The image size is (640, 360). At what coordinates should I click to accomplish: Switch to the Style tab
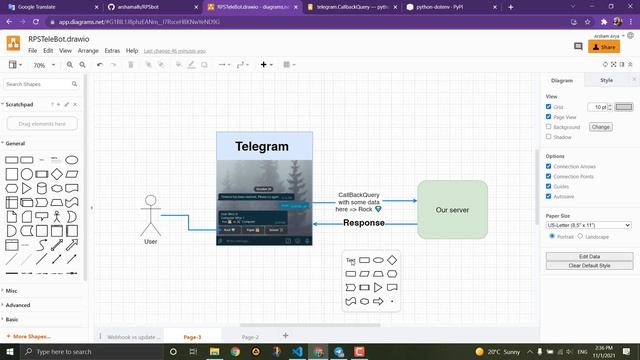pos(606,80)
